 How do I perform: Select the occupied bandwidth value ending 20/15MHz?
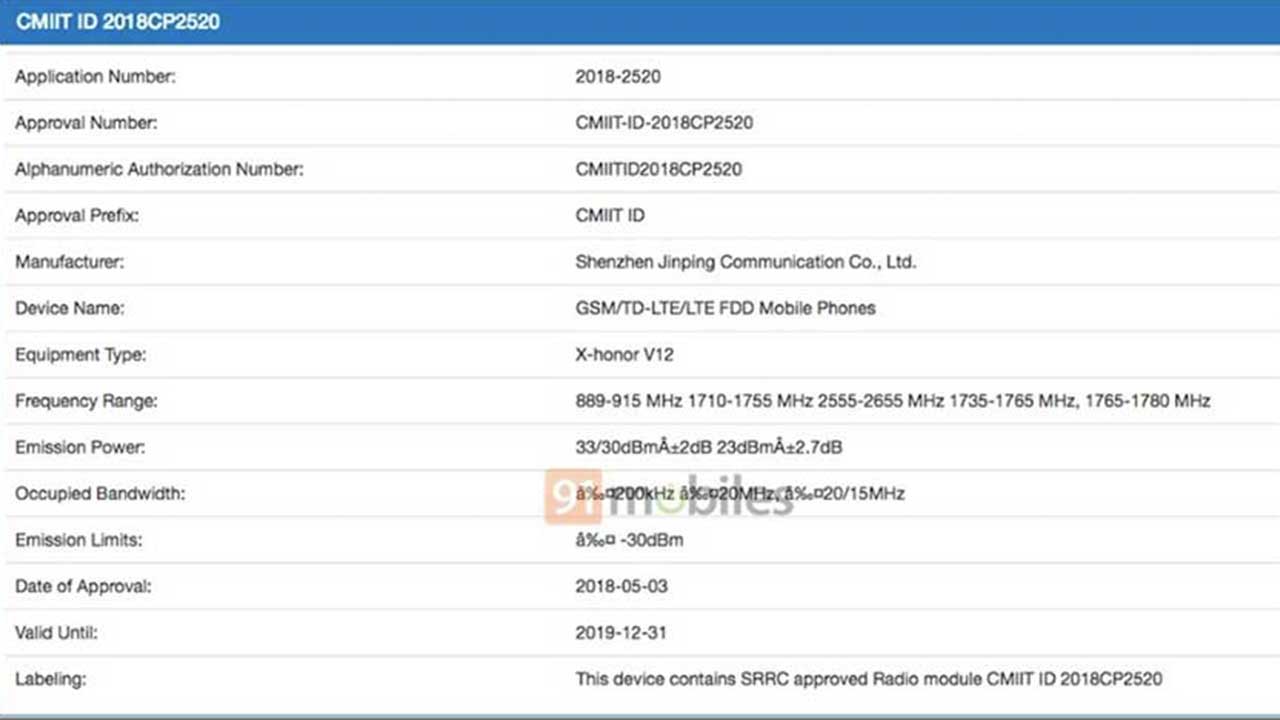click(x=740, y=493)
